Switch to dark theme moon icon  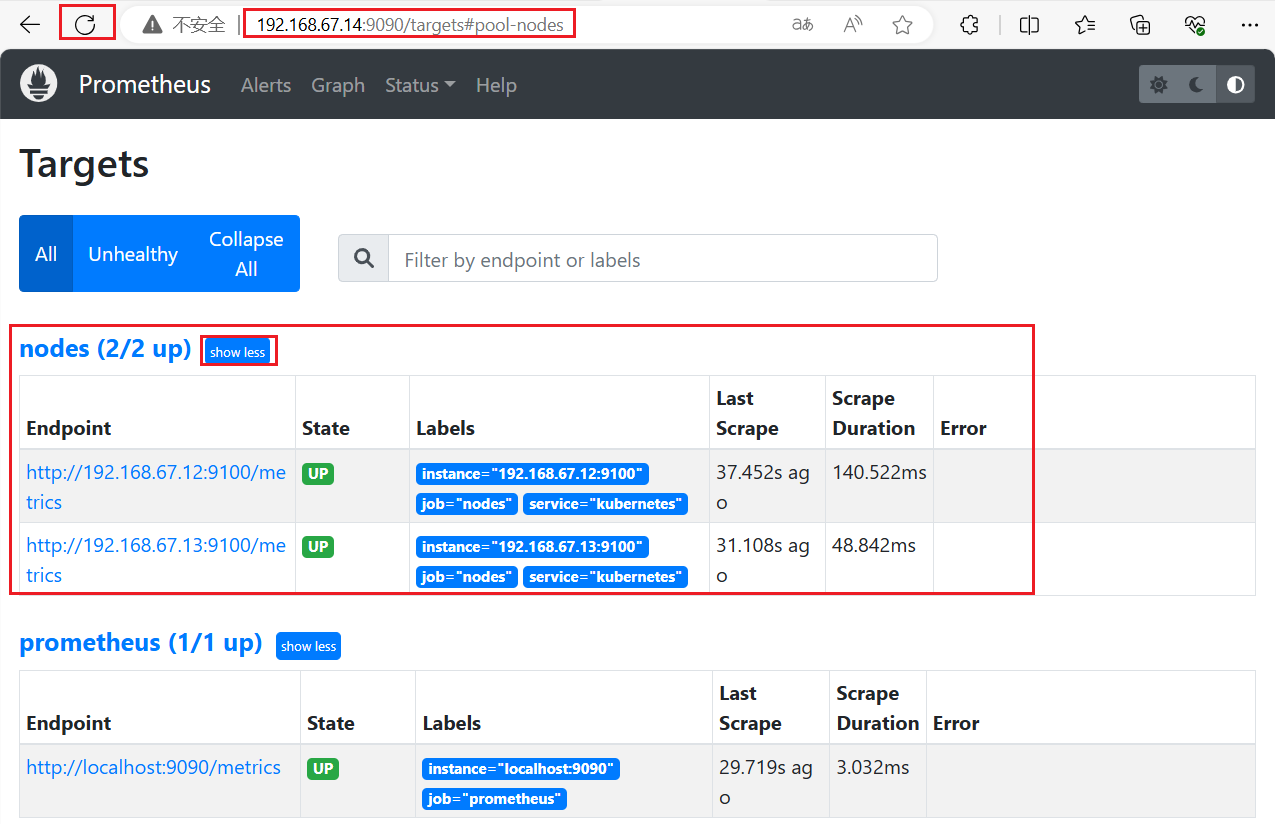1197,85
